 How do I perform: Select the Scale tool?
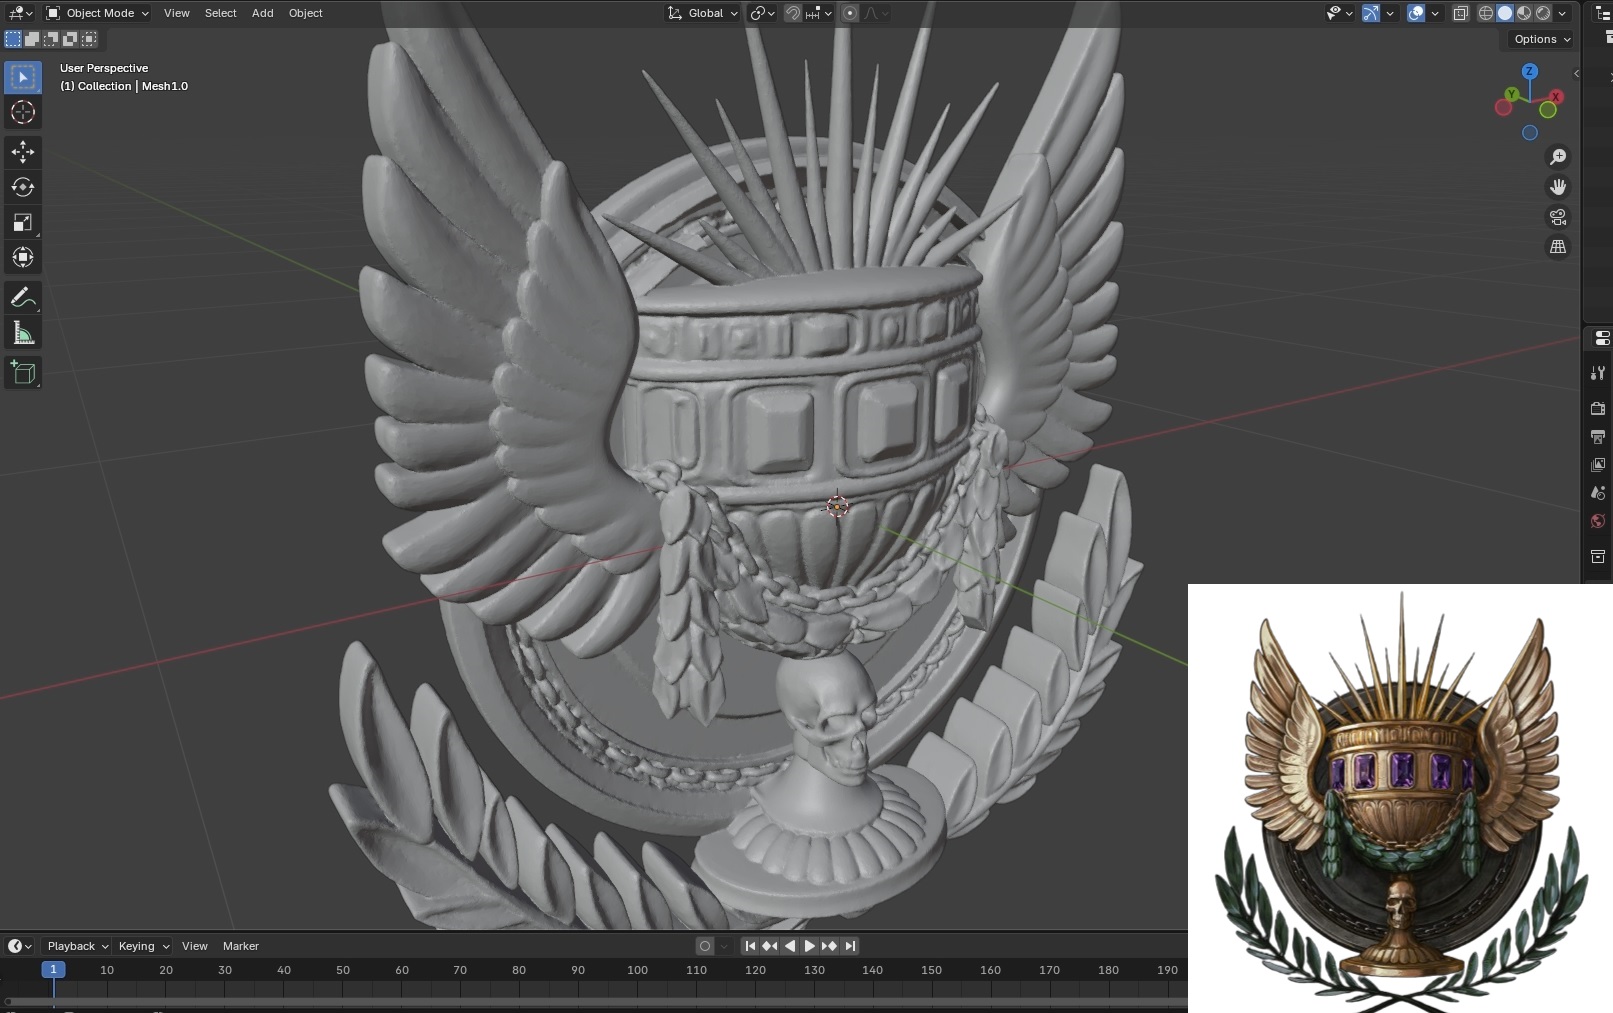(x=23, y=222)
